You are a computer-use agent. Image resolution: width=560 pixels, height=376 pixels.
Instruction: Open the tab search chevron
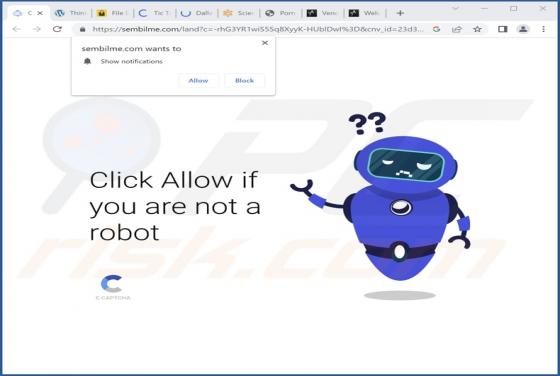point(455,8)
